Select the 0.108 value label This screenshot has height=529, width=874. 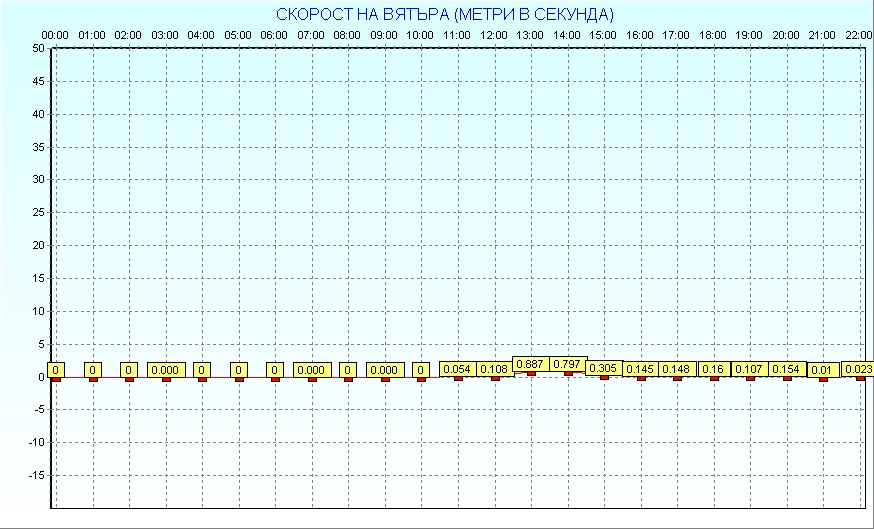(x=494, y=370)
